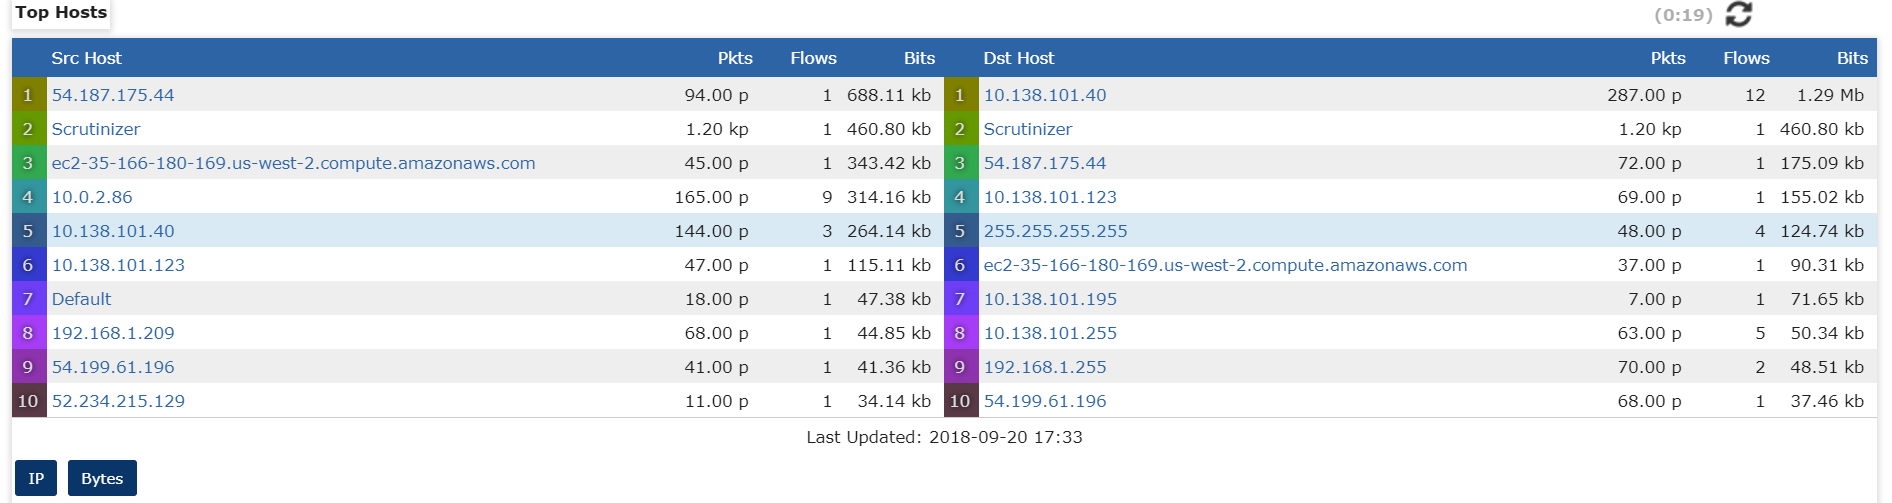Open destination host 10.138.101.195

[x=1050, y=299]
